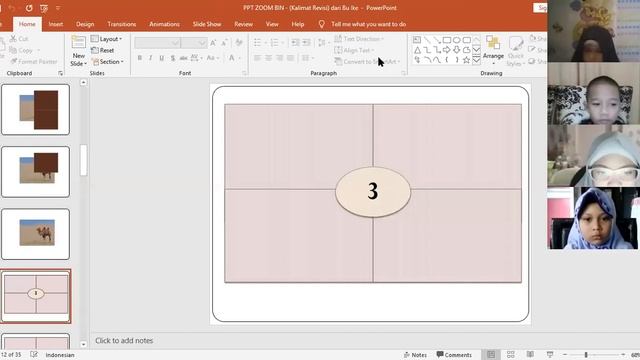Screen dimensions: 640x360
Task: Select the Oval shape in gallery
Action: [x=457, y=40]
